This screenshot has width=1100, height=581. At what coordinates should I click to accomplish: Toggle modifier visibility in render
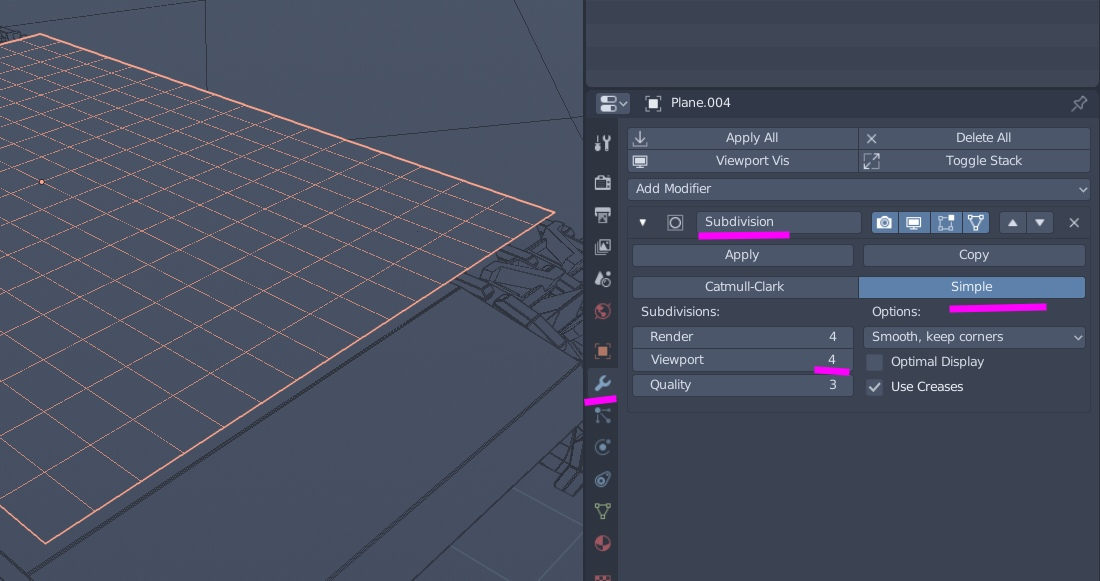[x=885, y=222]
